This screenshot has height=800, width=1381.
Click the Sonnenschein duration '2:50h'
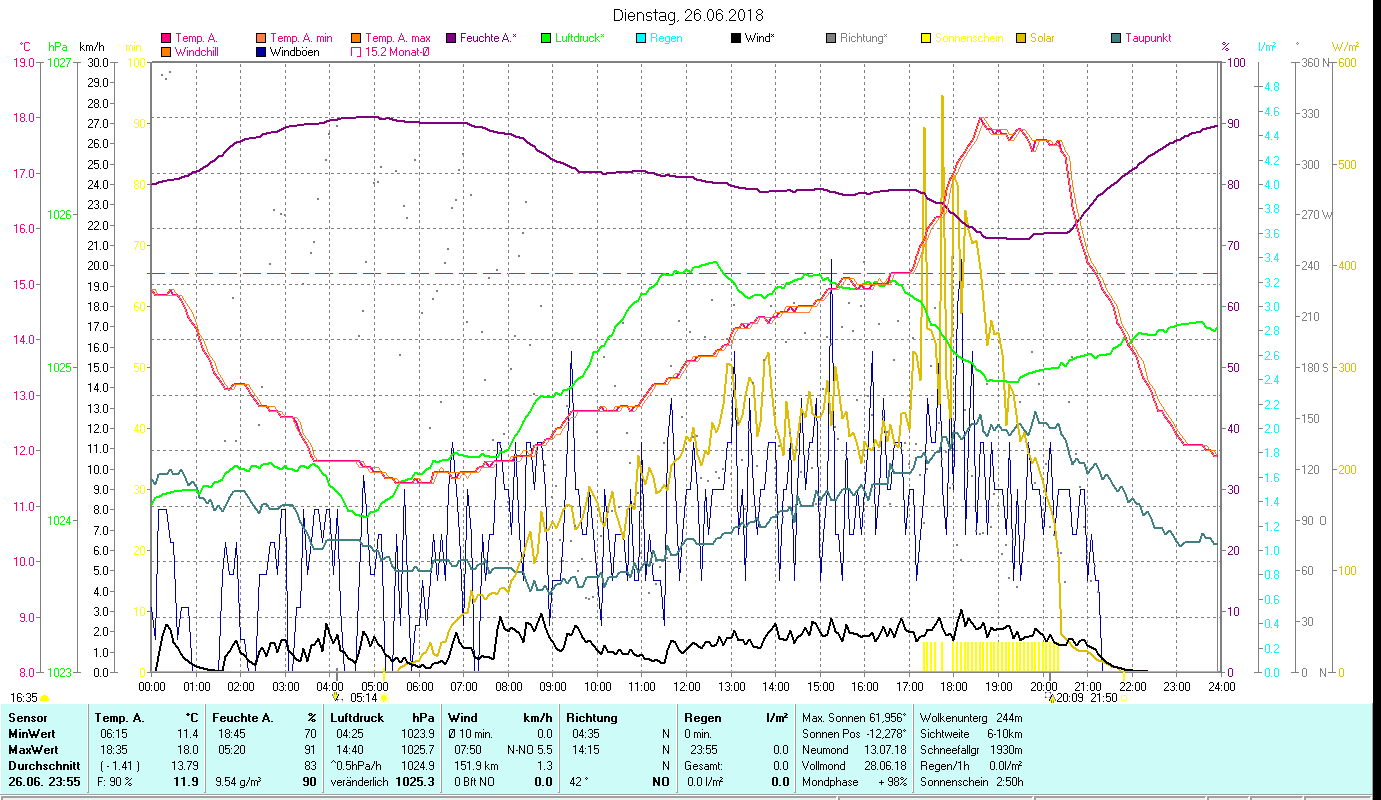pos(1008,782)
